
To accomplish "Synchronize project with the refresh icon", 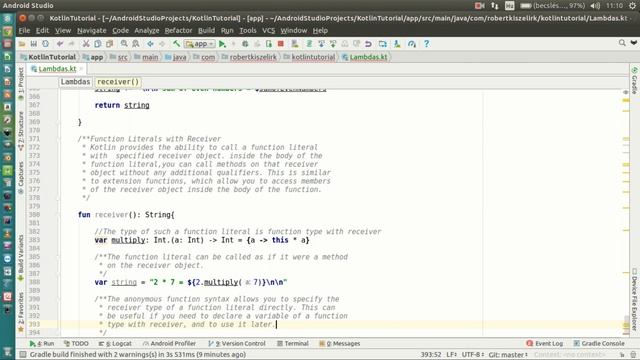I will coord(45,44).
